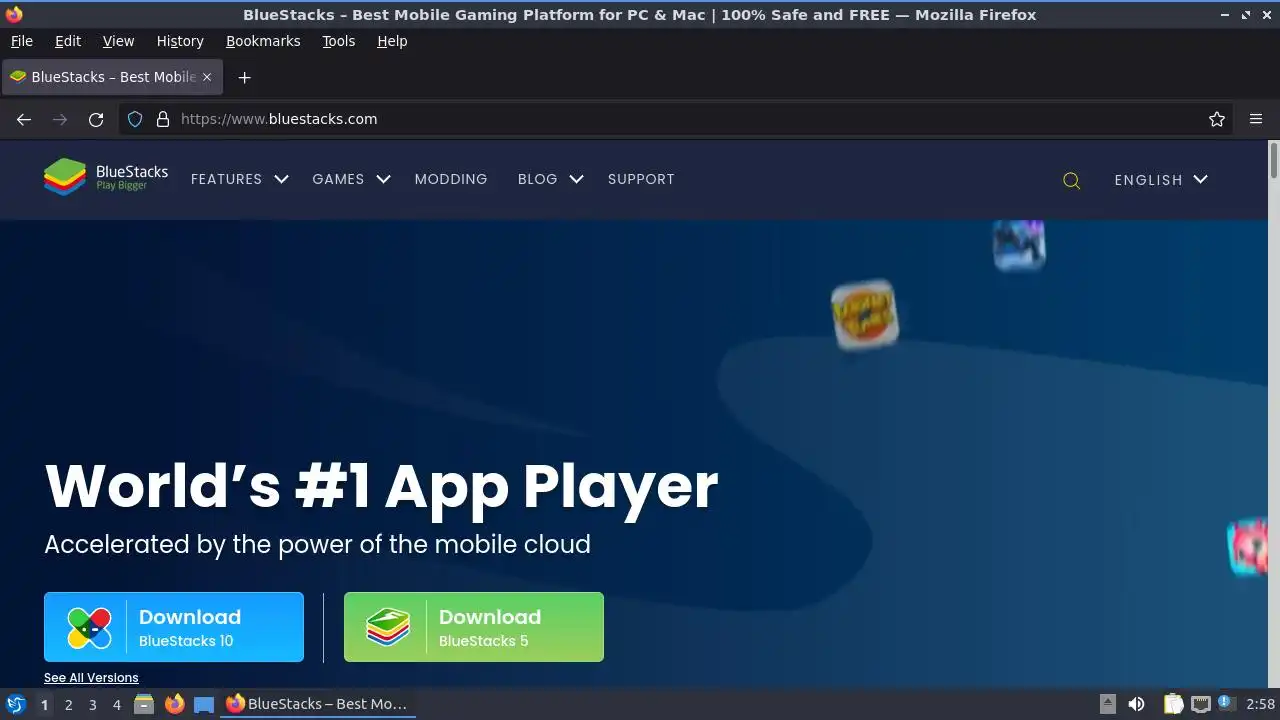The width and height of the screenshot is (1280, 720).
Task: Open the Firefox hamburger application menu
Action: 1256,119
